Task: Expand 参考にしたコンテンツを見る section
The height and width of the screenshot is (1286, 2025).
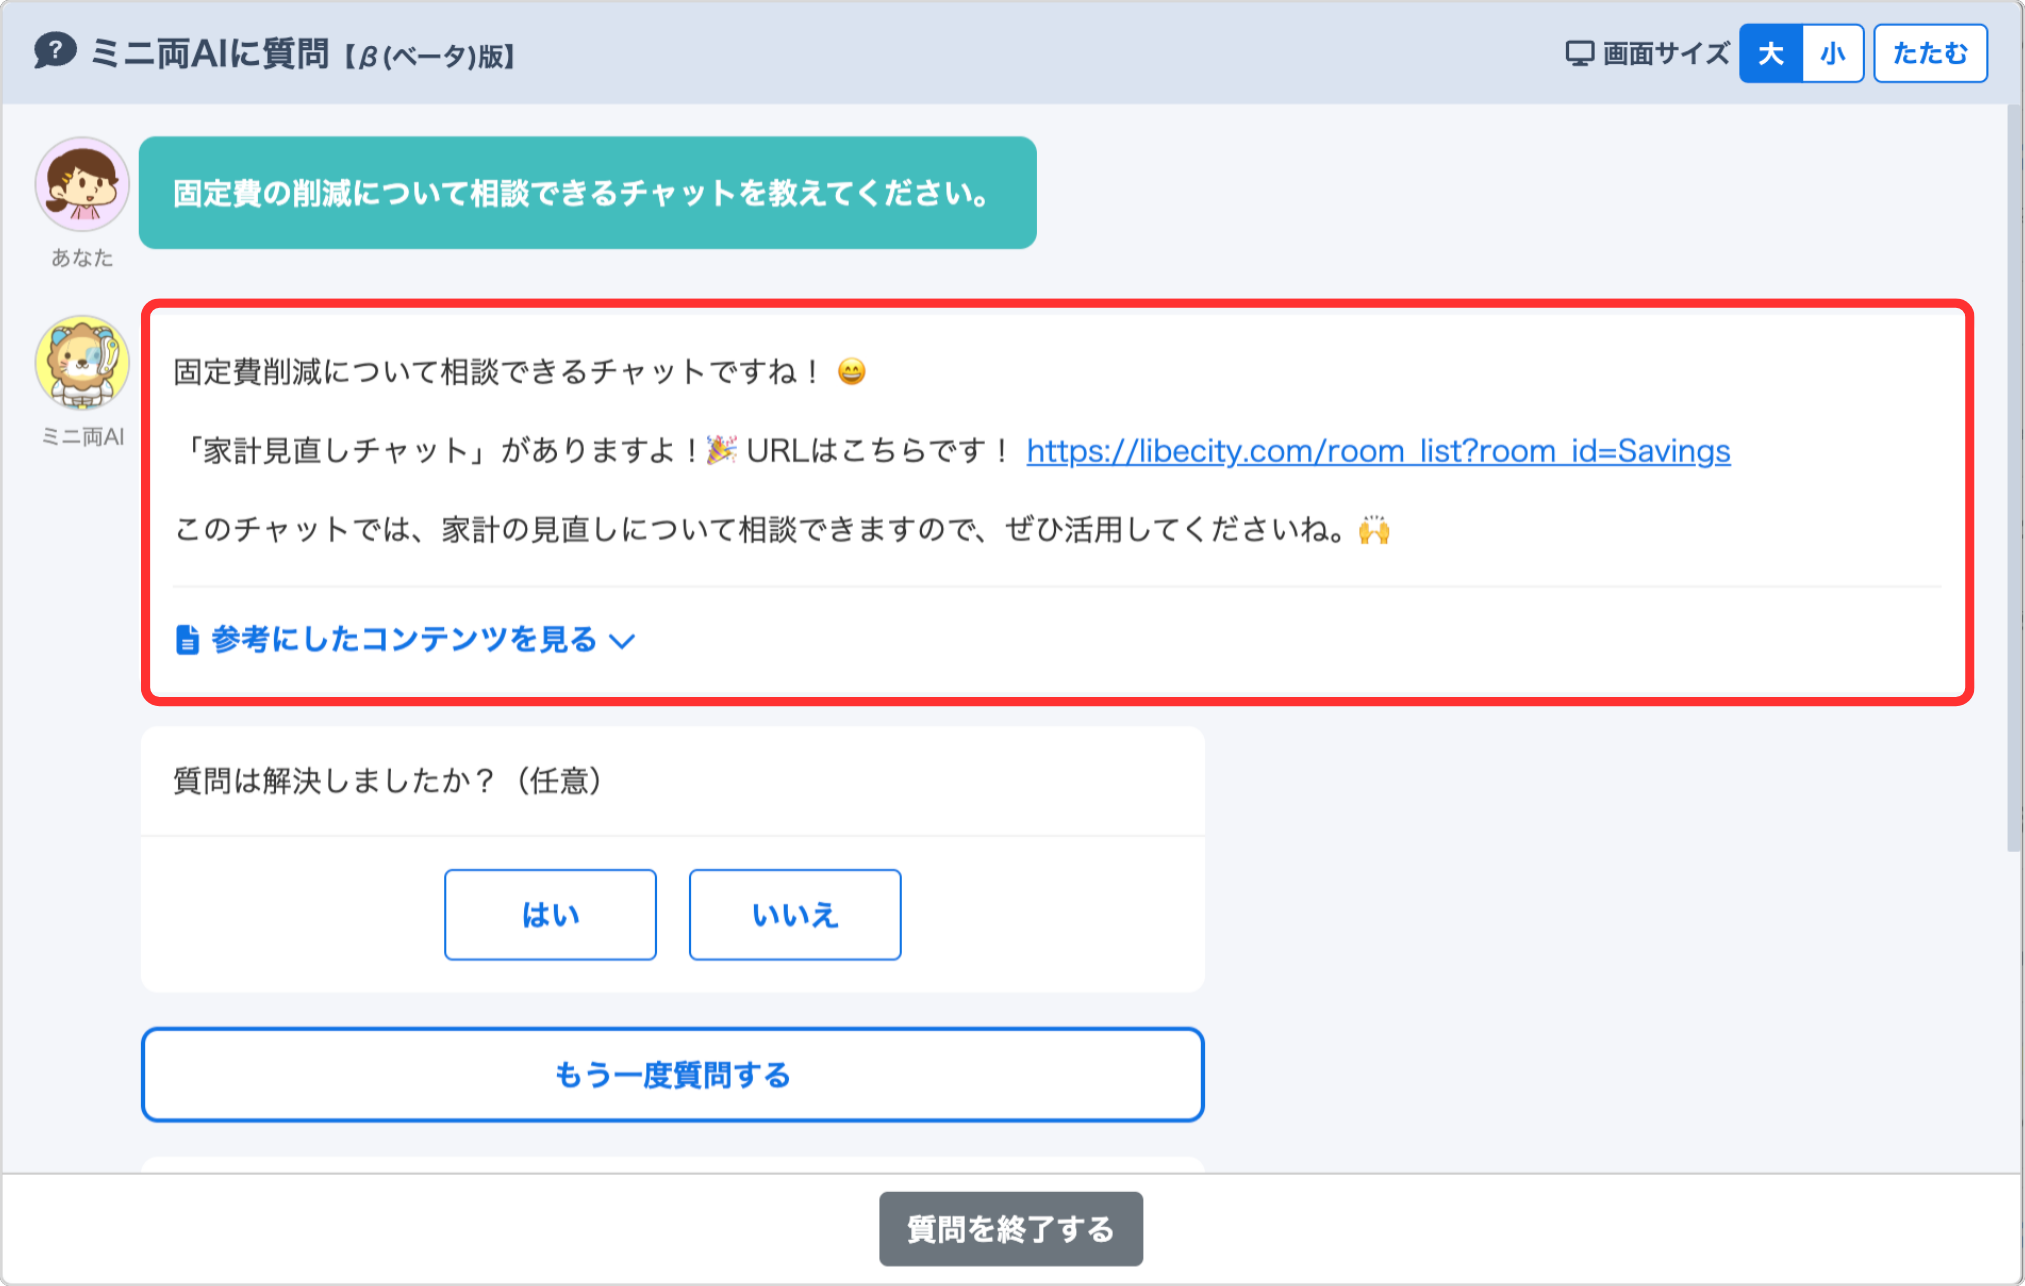Action: pos(404,639)
